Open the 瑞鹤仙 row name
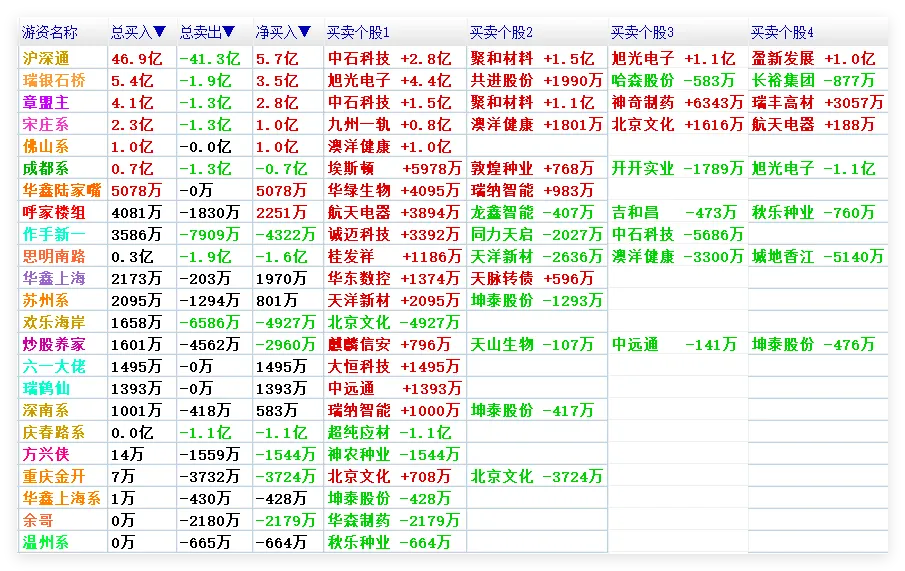This screenshot has height=571, width=905. pos(46,388)
